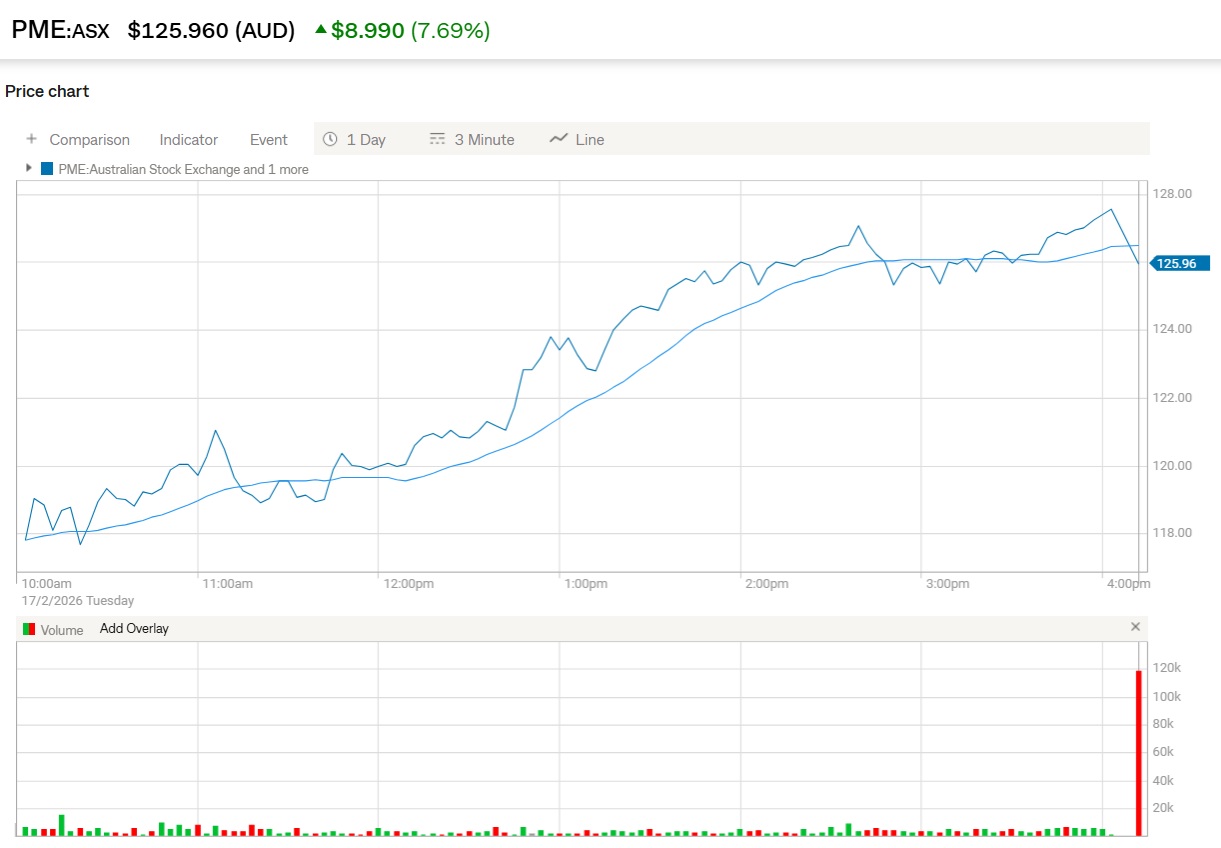
Task: Click the tall red volume bar at close
Action: click(x=1138, y=752)
